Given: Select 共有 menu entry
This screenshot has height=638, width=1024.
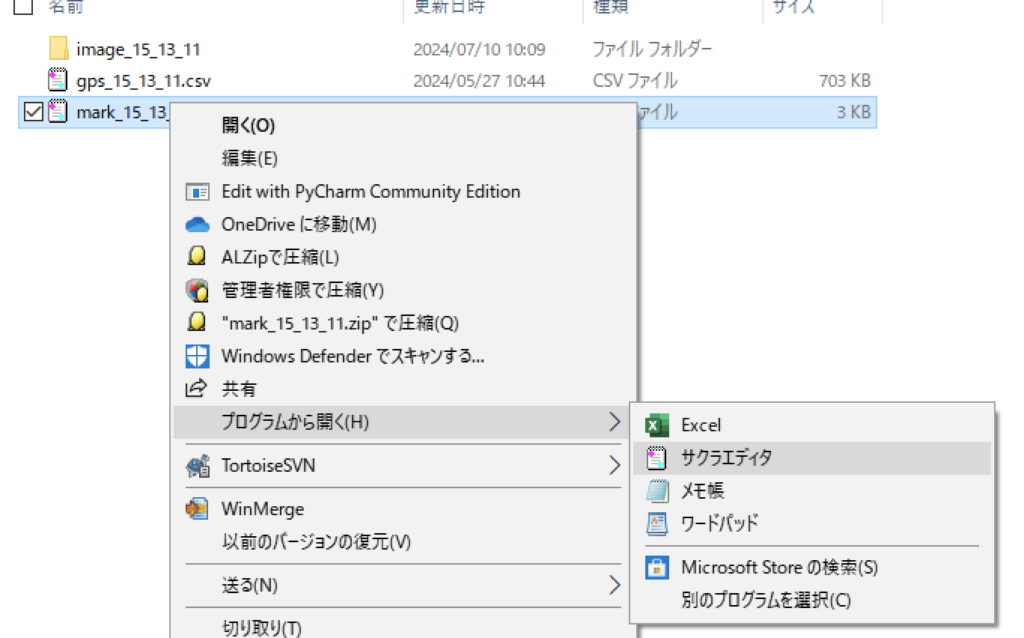Looking at the screenshot, I should (239, 389).
